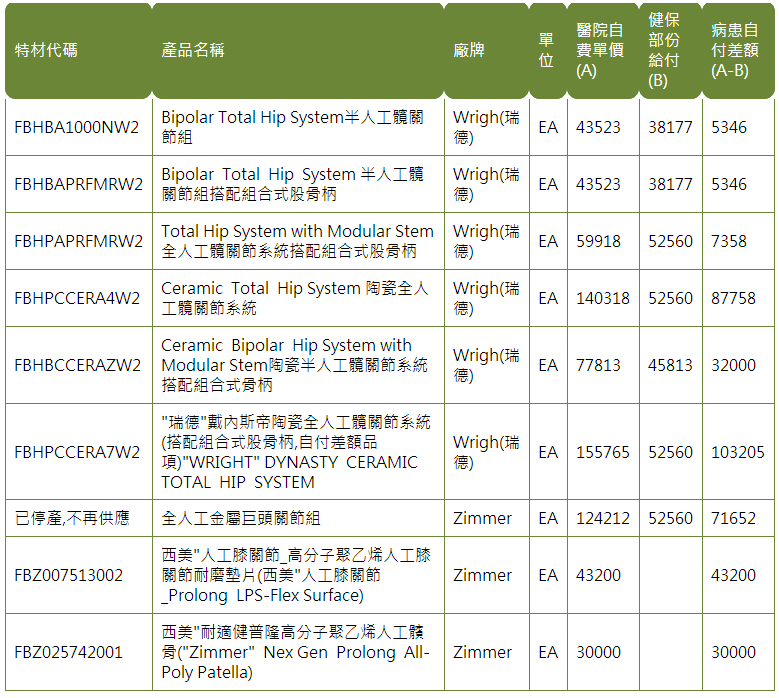Click price 43200 in 醫院自費單價 column
Image resolution: width=779 pixels, height=698 pixels.
click(x=598, y=575)
